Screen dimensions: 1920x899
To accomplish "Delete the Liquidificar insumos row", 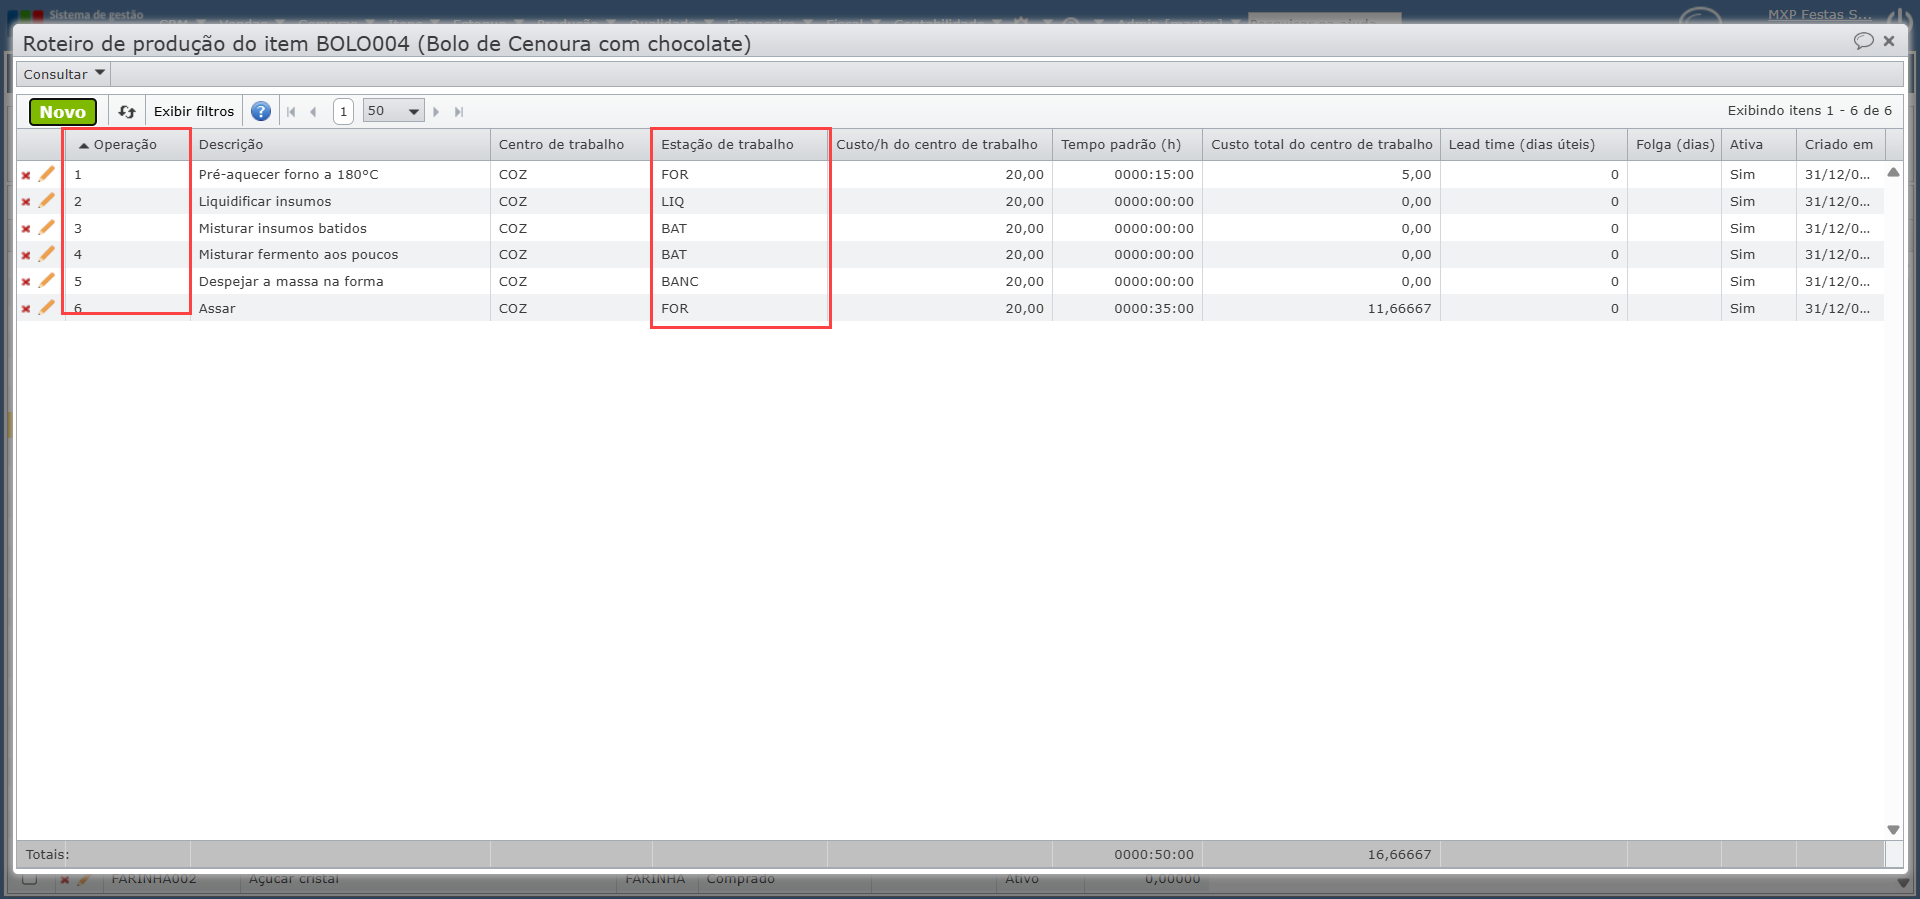I will tap(26, 202).
